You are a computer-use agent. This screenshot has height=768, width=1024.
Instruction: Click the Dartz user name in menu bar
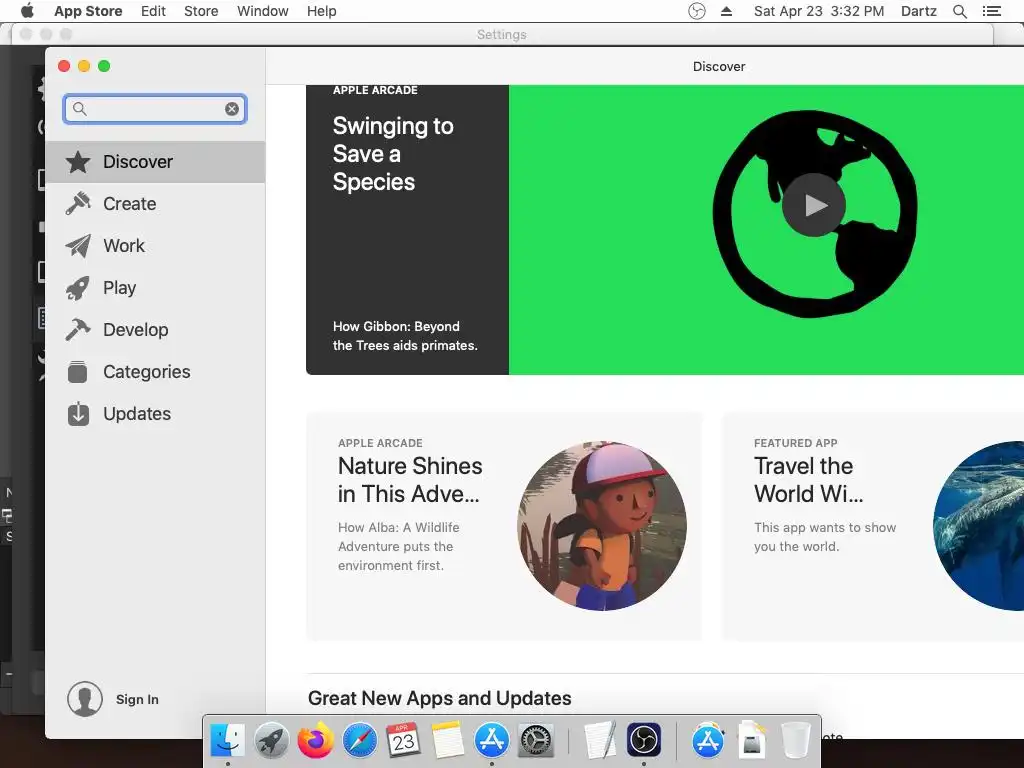[x=919, y=11]
